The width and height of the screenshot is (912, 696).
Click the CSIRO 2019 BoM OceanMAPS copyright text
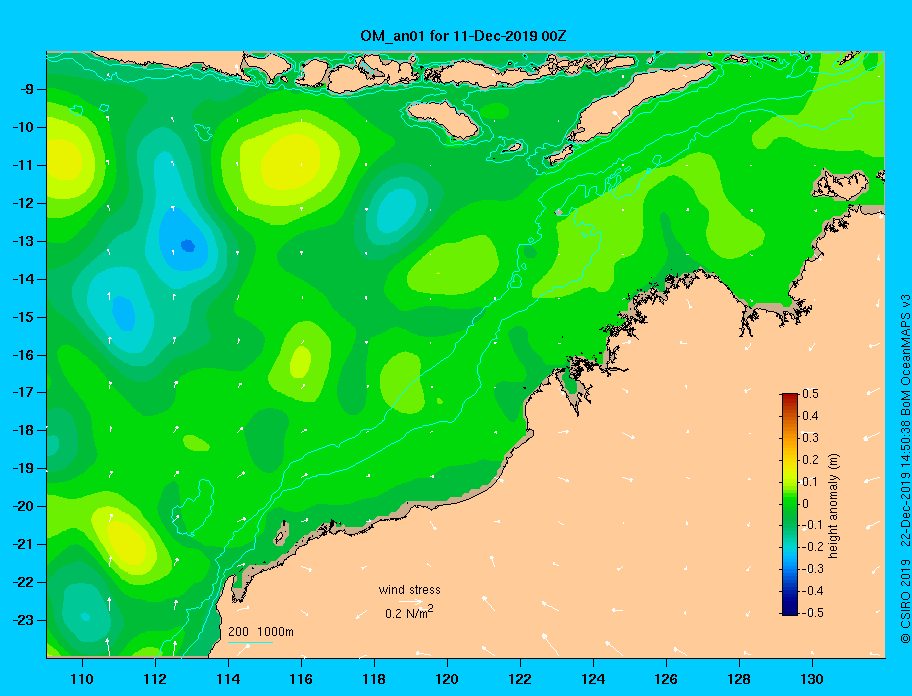pos(905,469)
